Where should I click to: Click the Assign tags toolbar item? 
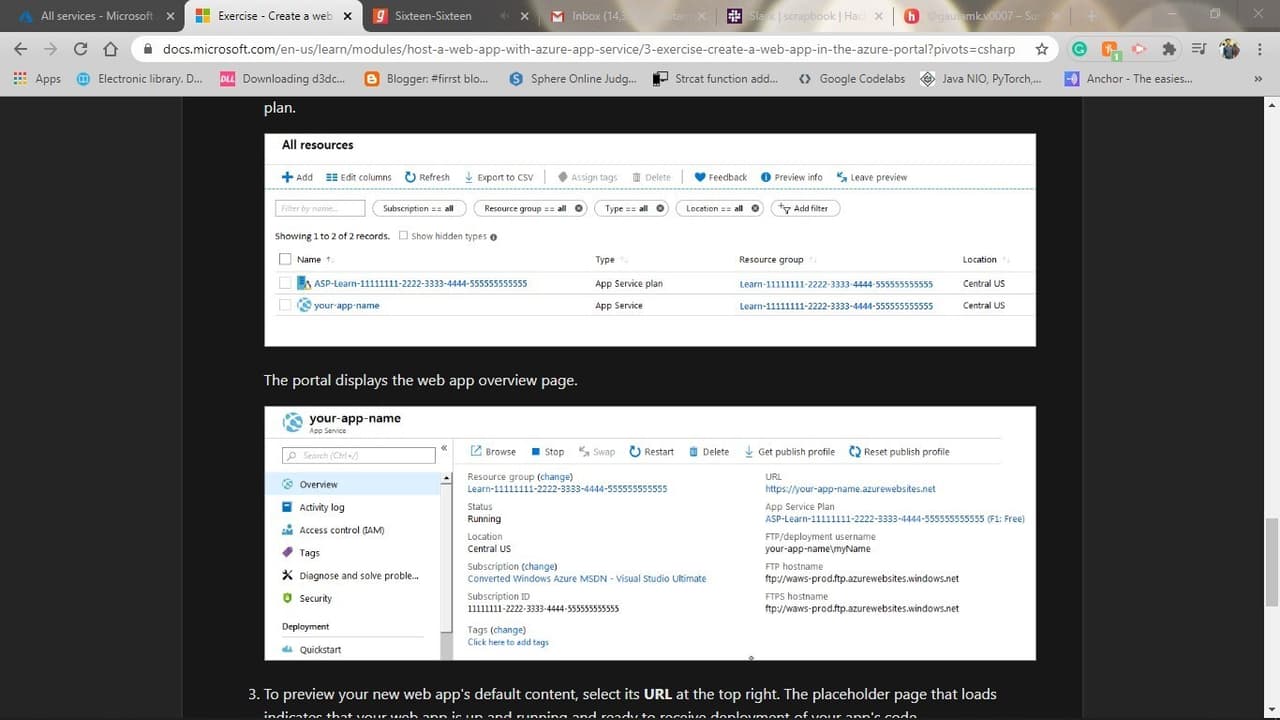pyautogui.click(x=587, y=177)
